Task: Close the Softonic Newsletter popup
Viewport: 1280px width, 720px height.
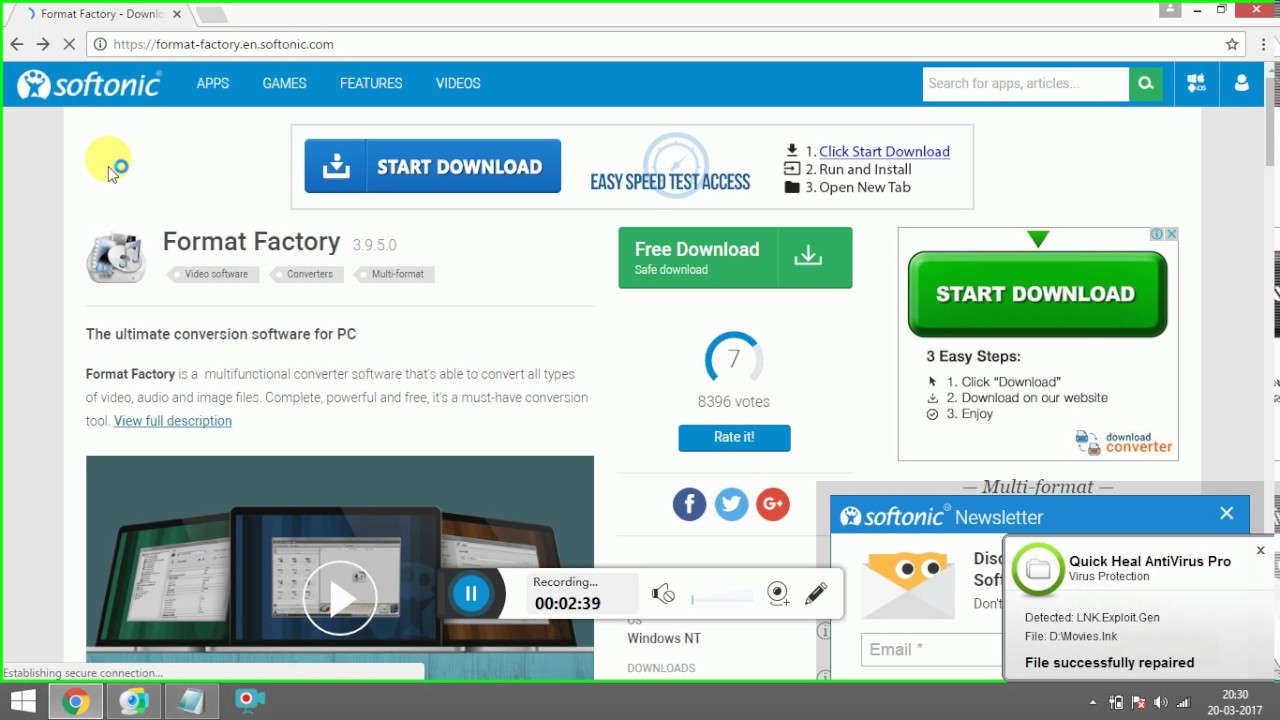Action: (x=1227, y=514)
